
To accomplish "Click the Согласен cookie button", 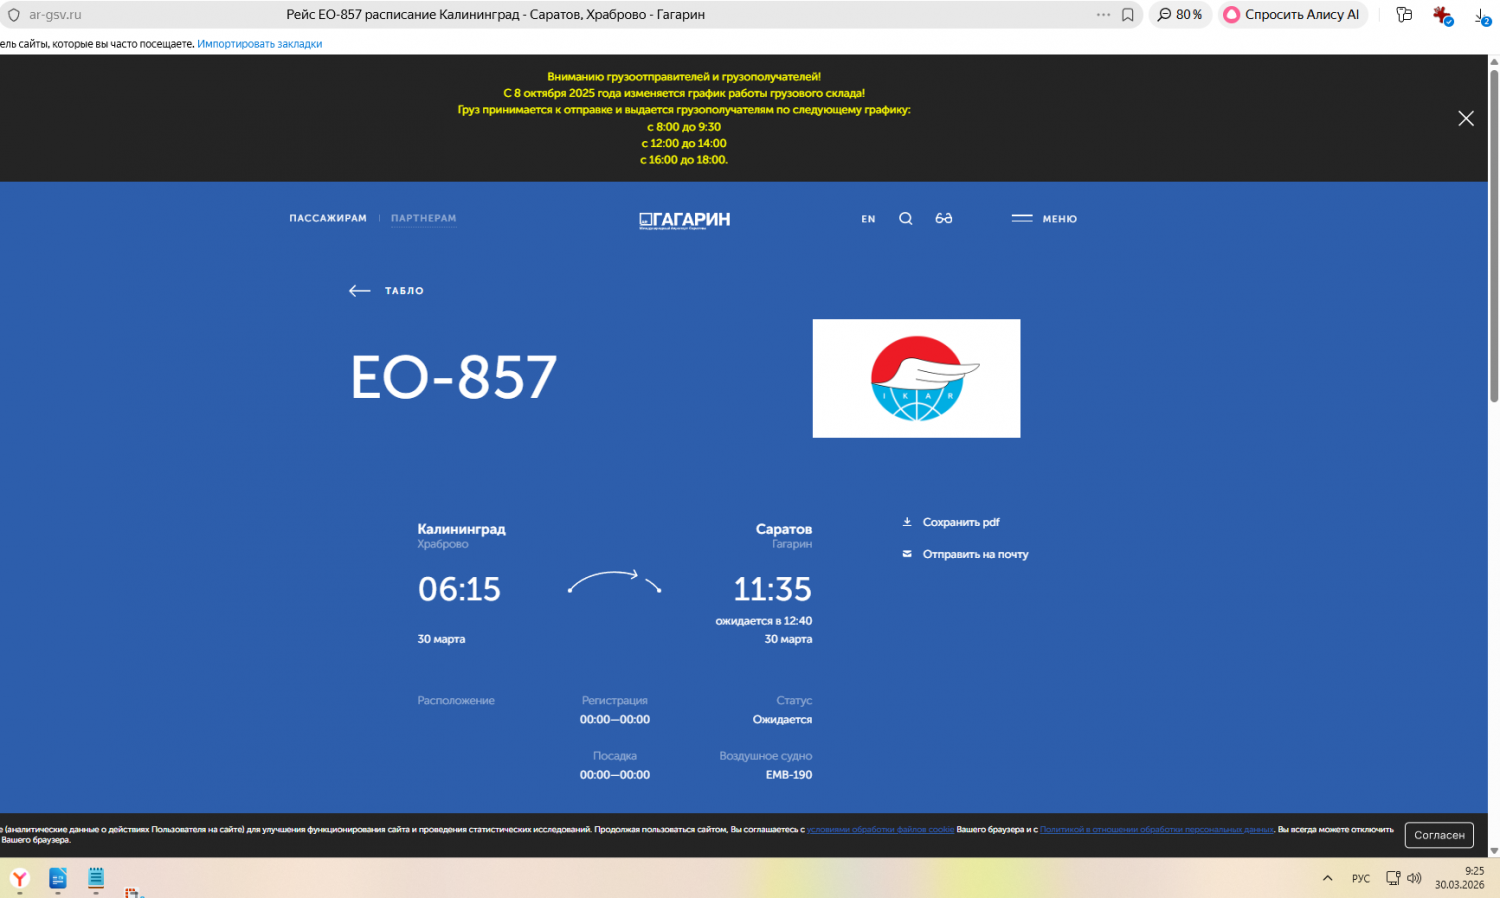I will coord(1438,835).
